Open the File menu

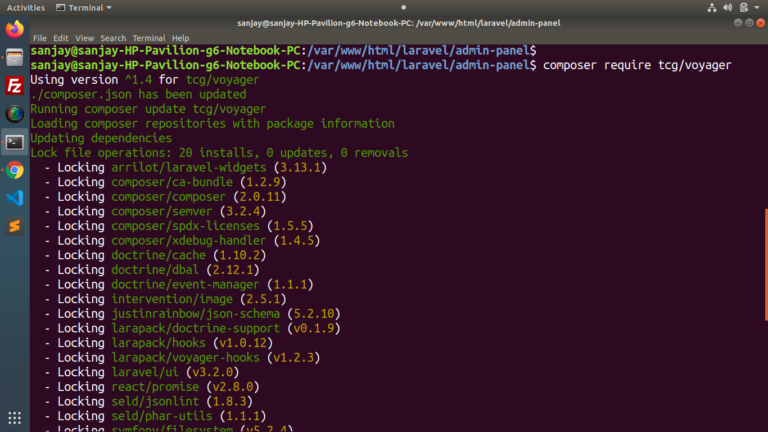(x=40, y=38)
